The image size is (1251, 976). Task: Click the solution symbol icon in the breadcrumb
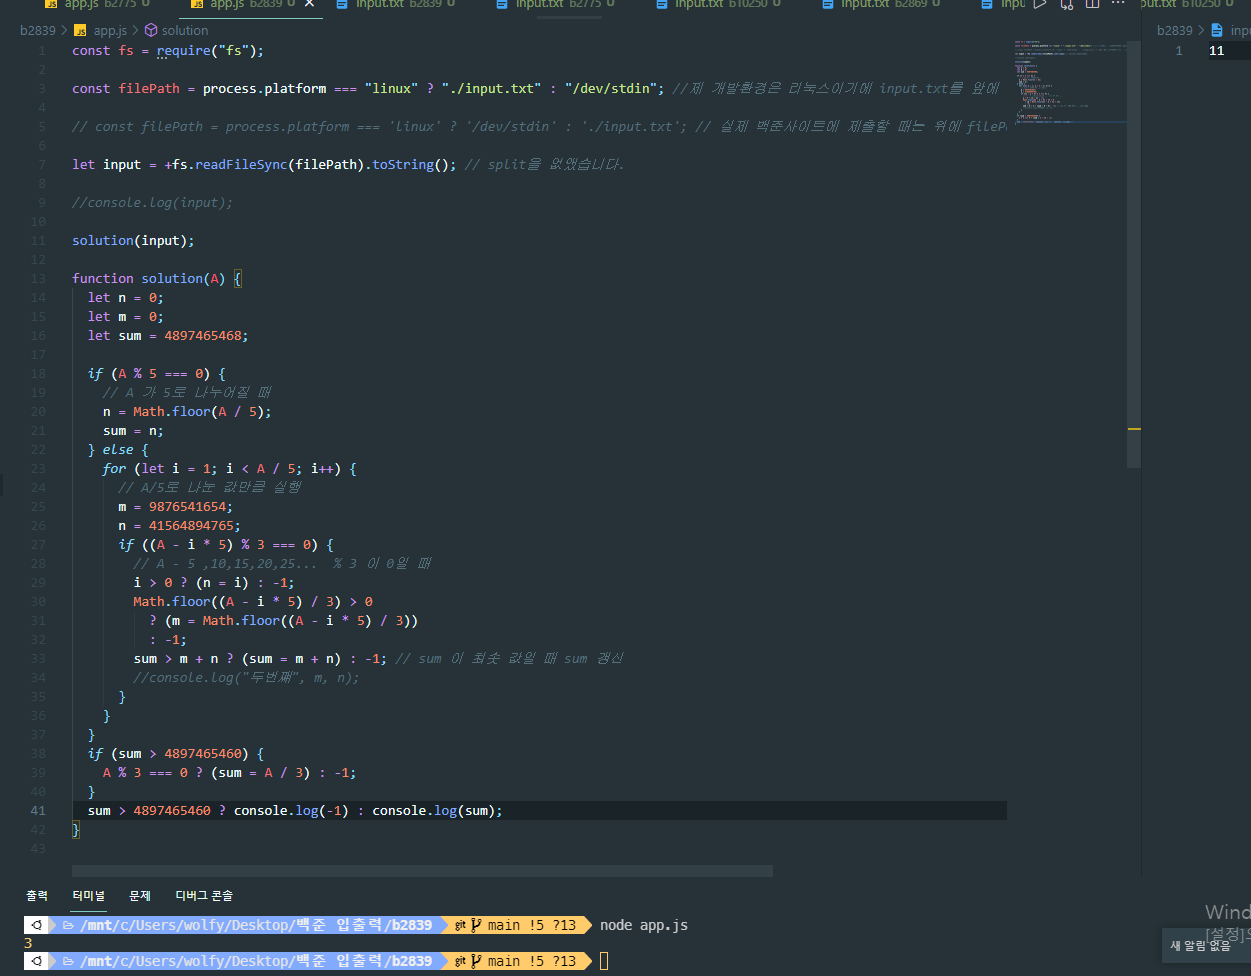point(152,30)
